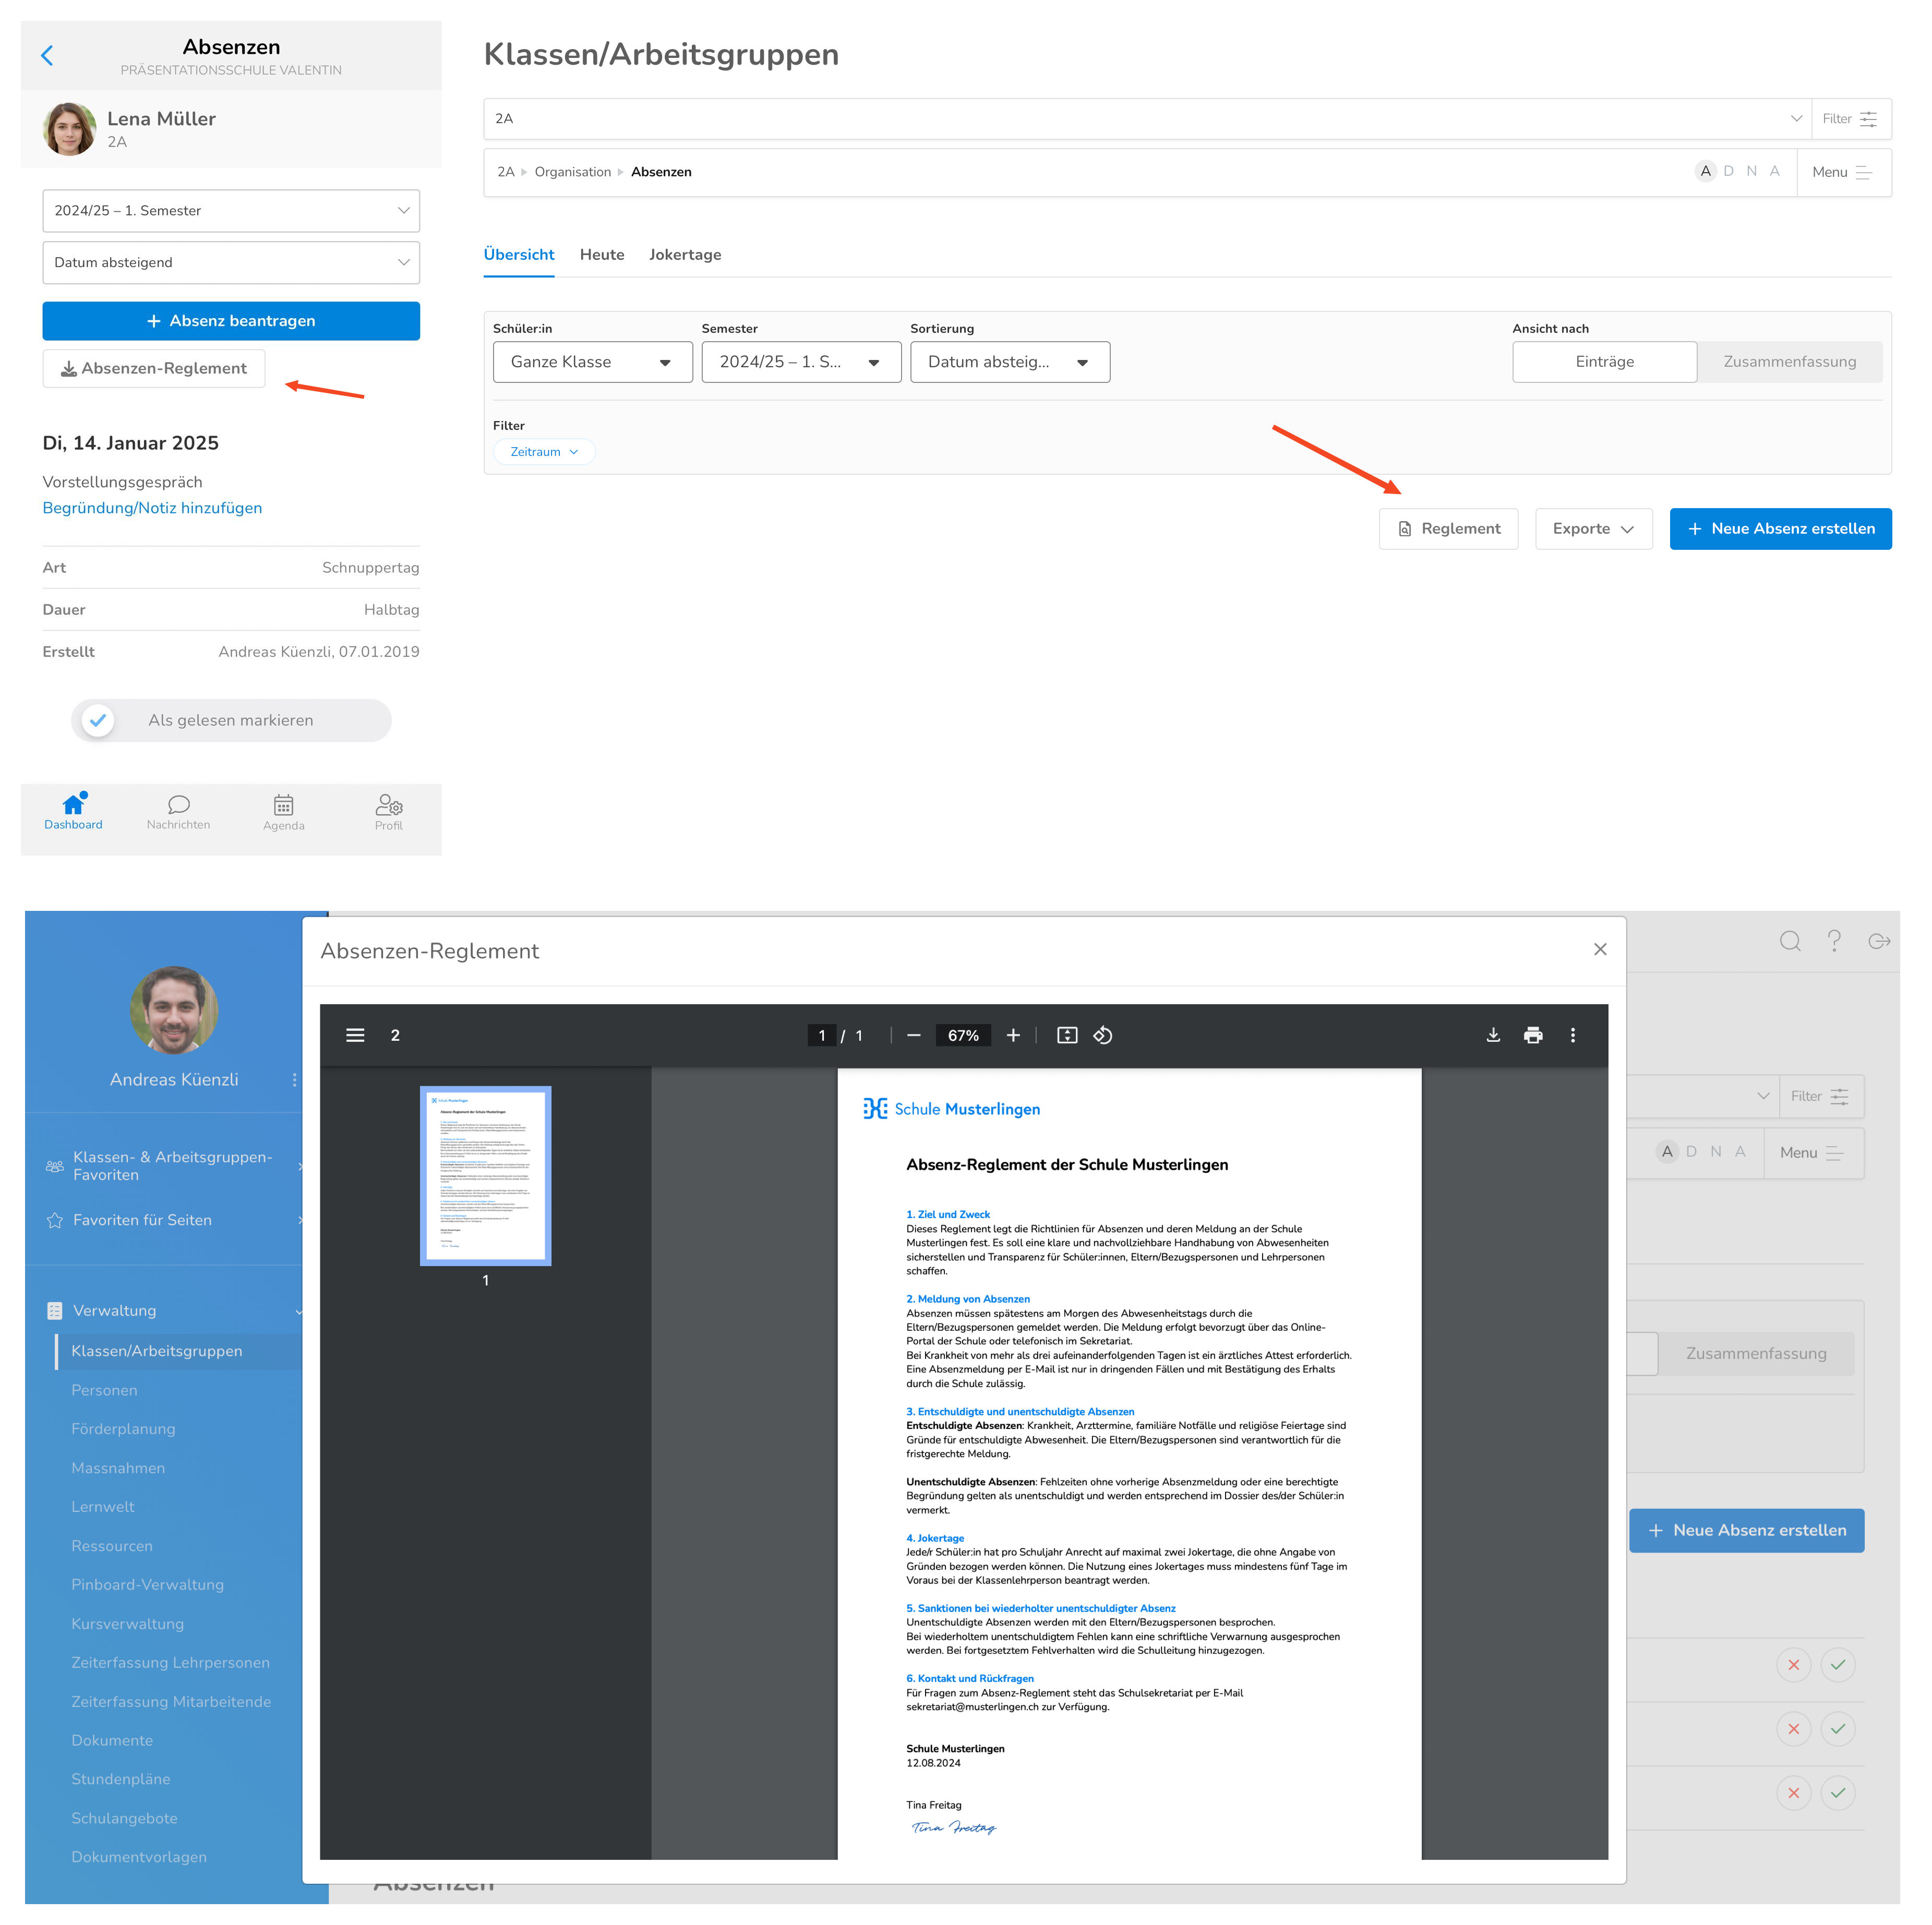Select Einträge view option
The height and width of the screenshot is (1925, 1932).
point(1603,362)
